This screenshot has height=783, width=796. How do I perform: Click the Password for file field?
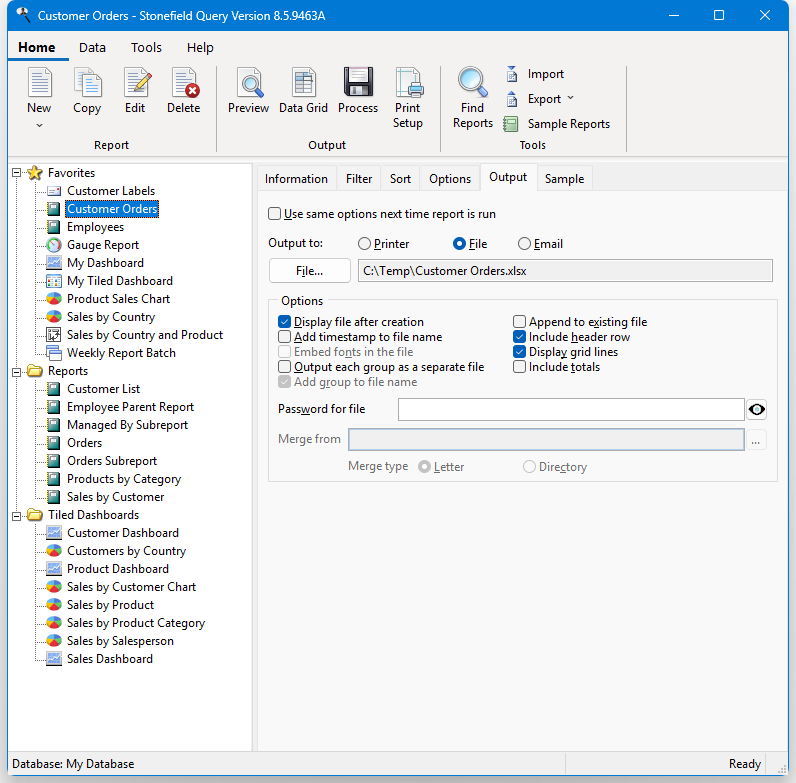coord(570,409)
